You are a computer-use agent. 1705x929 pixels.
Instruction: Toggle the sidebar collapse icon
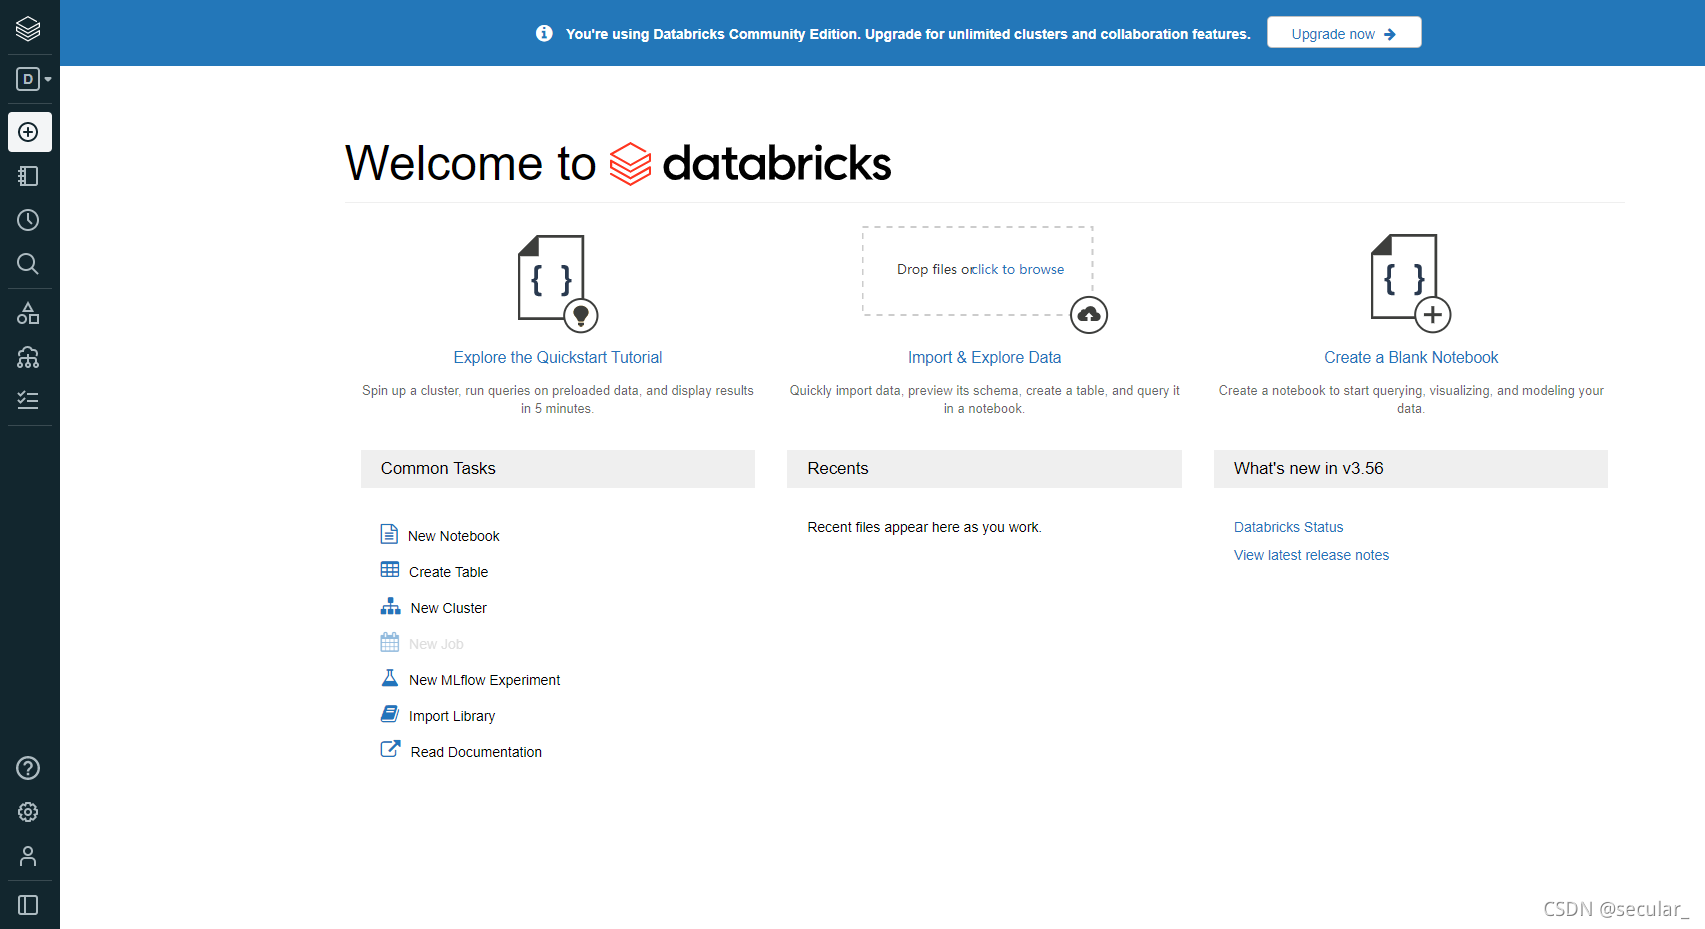(x=28, y=905)
